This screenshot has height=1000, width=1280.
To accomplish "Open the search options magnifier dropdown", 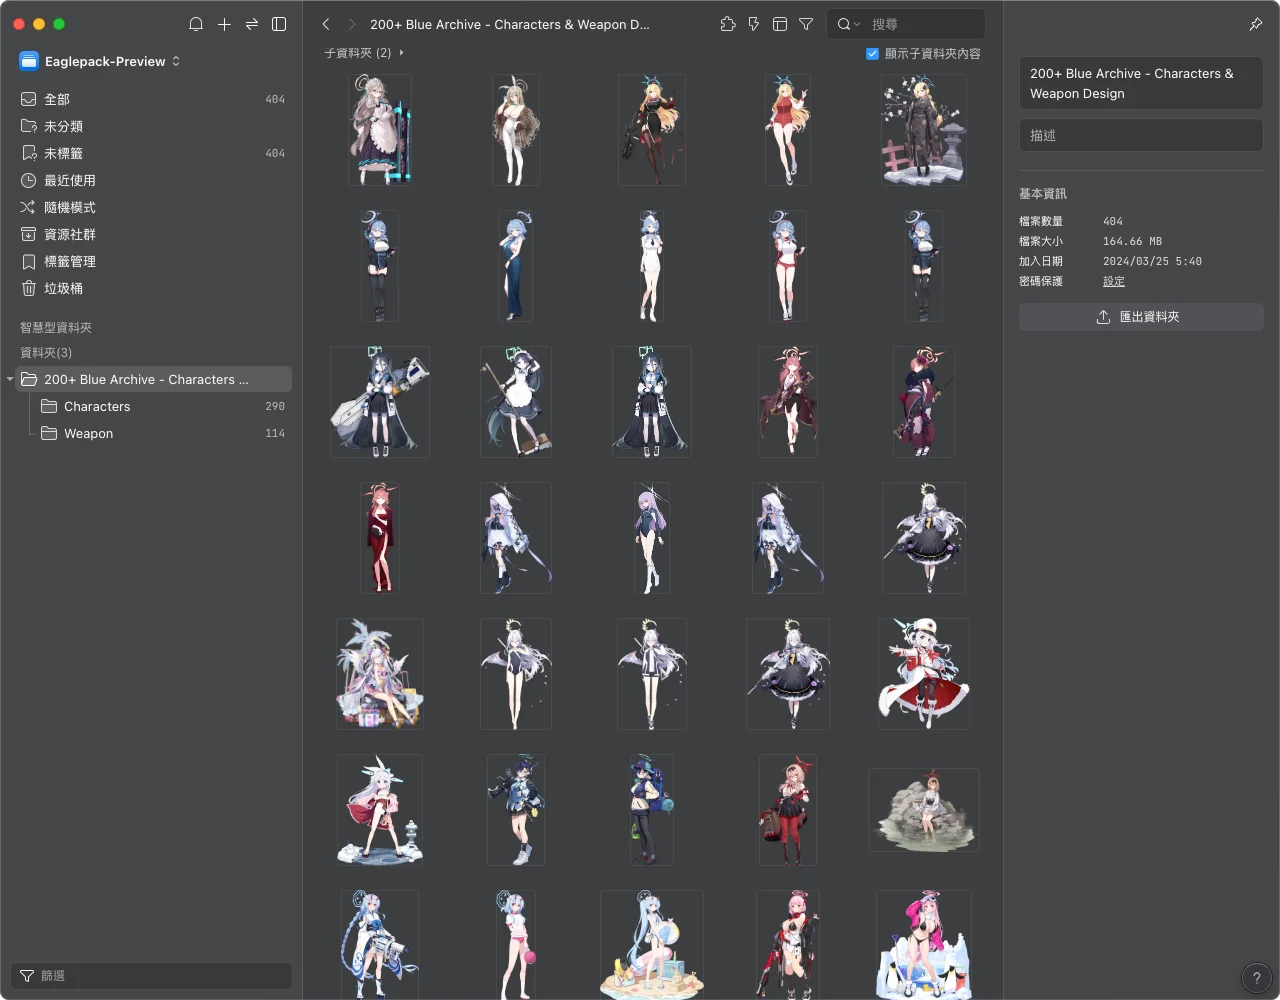I will pos(848,24).
